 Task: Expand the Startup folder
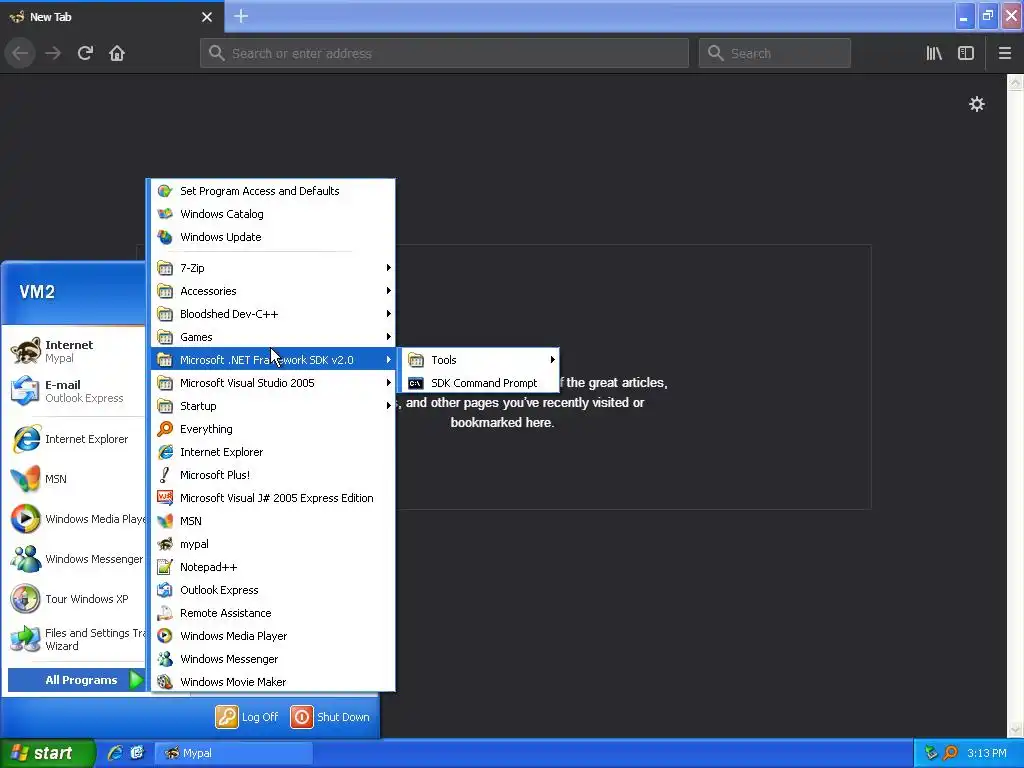[273, 406]
